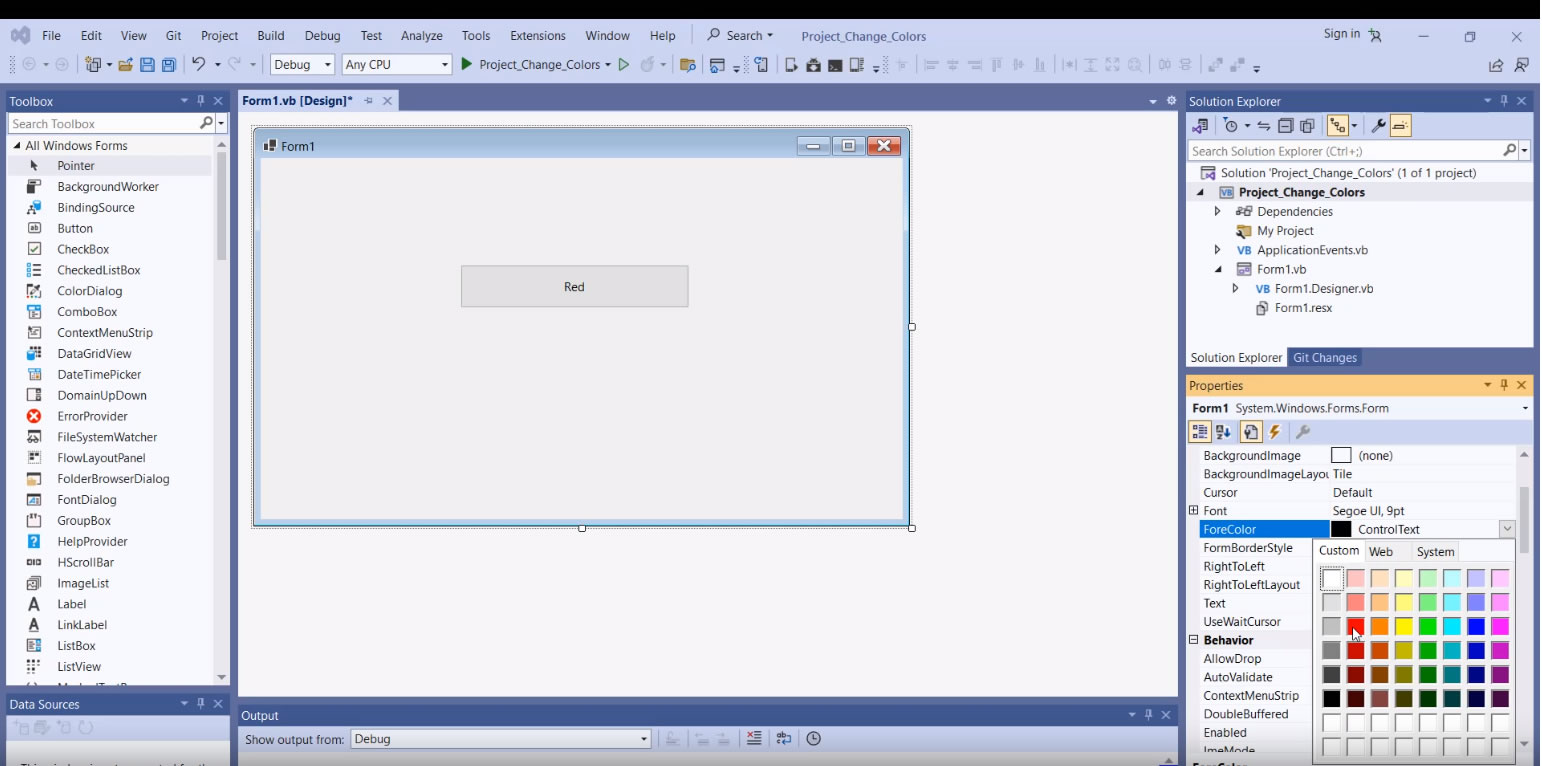Screen dimensions: 1542x766
Task: Click the Red button on Form1
Action: 574,287
